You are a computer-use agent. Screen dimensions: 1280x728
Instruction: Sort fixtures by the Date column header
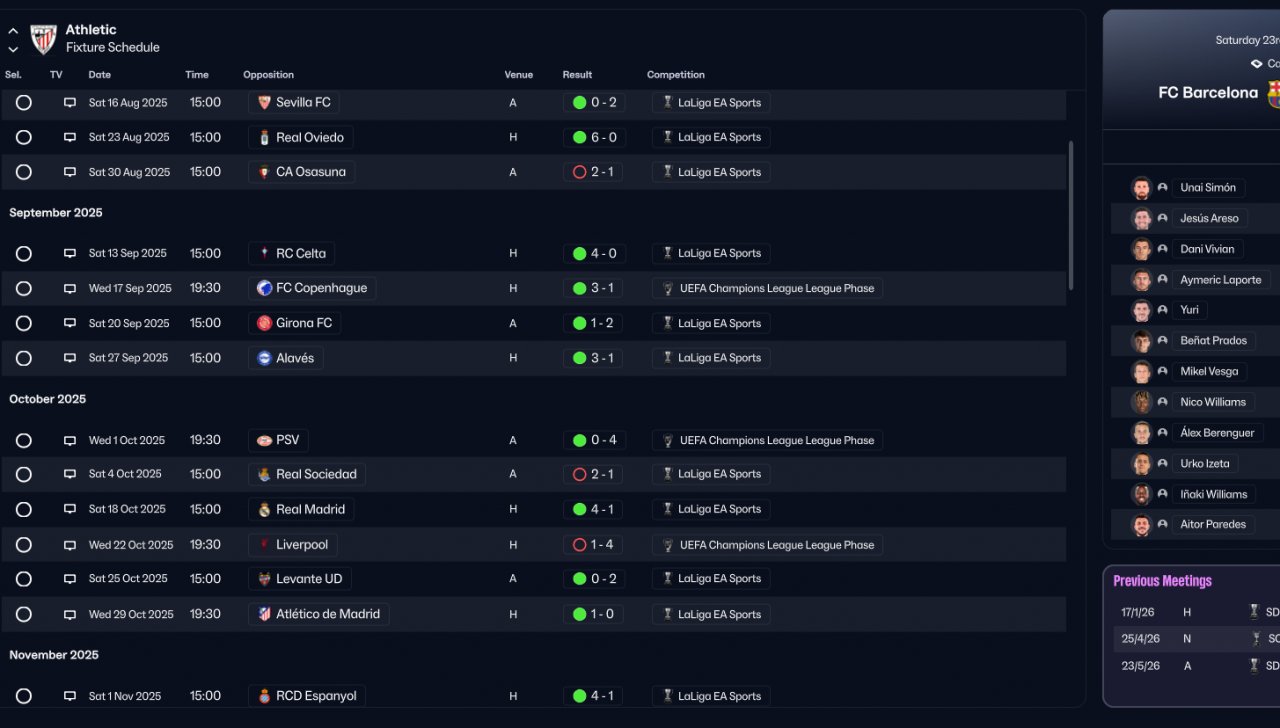coord(99,75)
